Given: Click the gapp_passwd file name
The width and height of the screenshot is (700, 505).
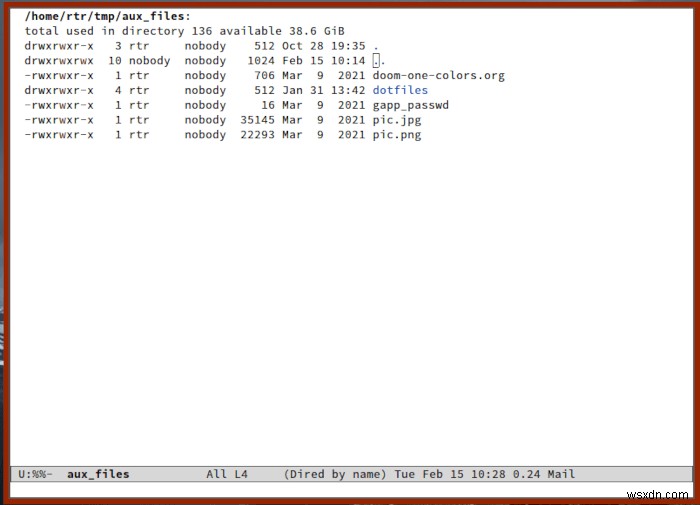Looking at the screenshot, I should point(411,105).
